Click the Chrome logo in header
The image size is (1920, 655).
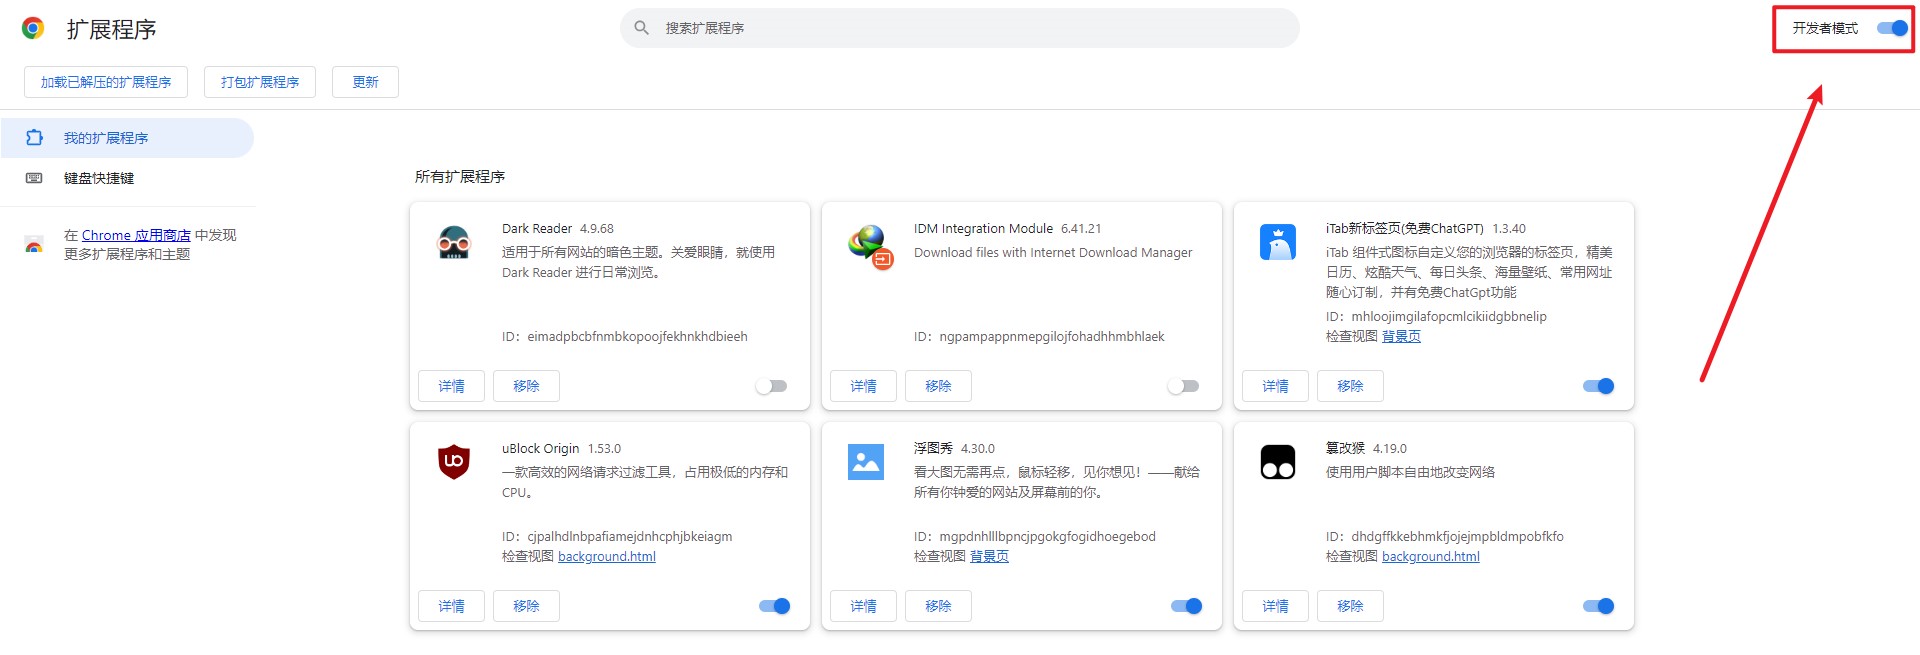pyautogui.click(x=33, y=29)
